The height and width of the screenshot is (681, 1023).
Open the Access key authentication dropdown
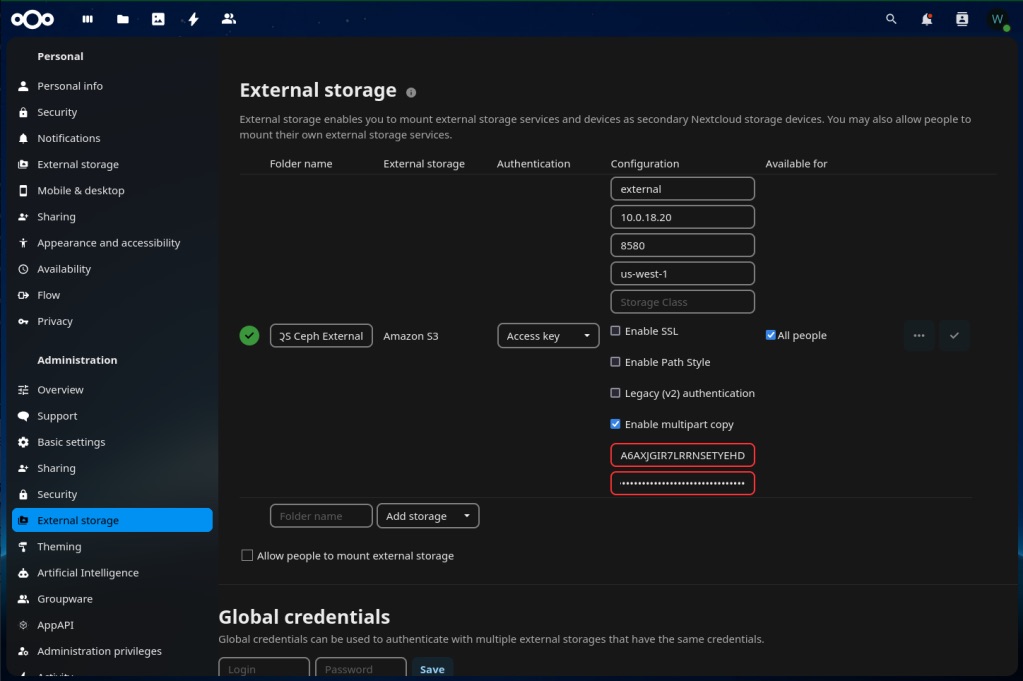548,335
